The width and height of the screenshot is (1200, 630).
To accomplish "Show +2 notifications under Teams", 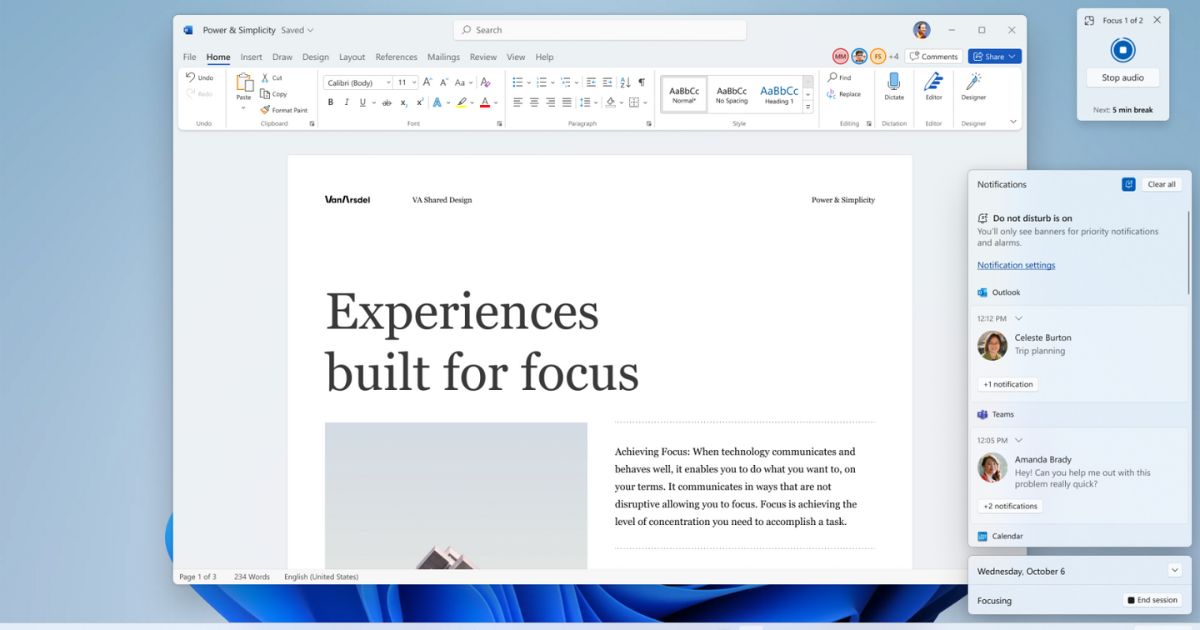I will click(x=1010, y=506).
